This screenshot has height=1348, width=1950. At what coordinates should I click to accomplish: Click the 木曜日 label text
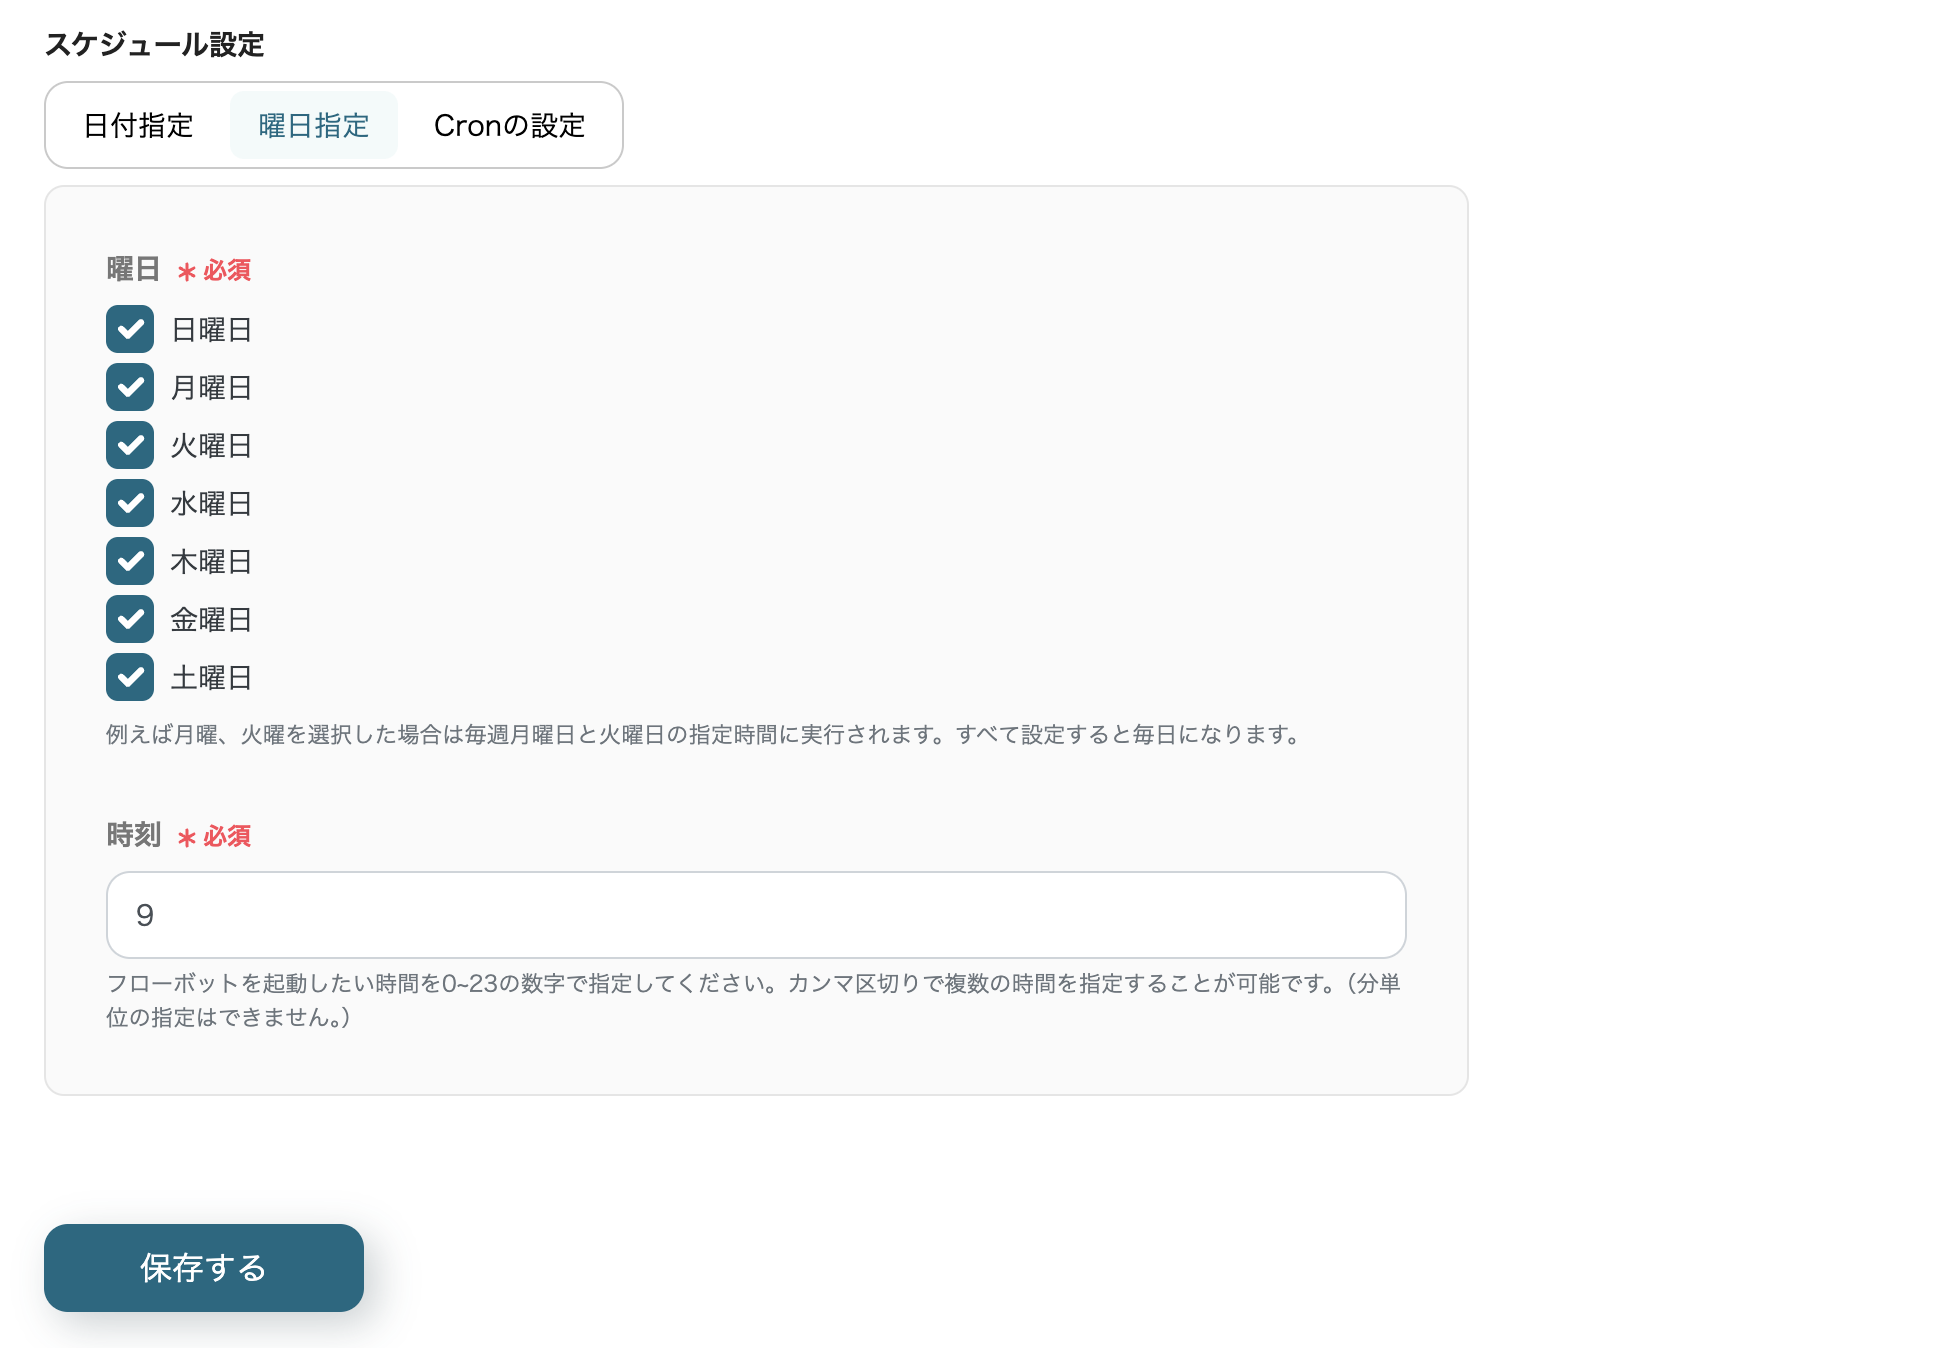point(211,562)
